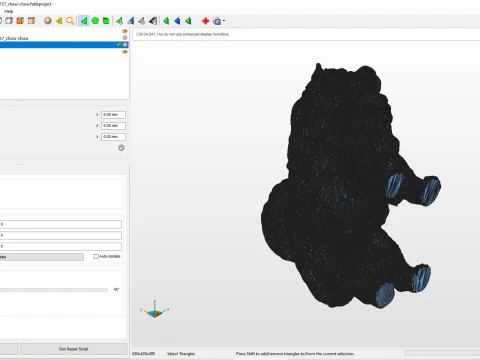Click the blue and green triangle icon
Image resolution: width=480 pixels, height=360 pixels.
coord(131,21)
